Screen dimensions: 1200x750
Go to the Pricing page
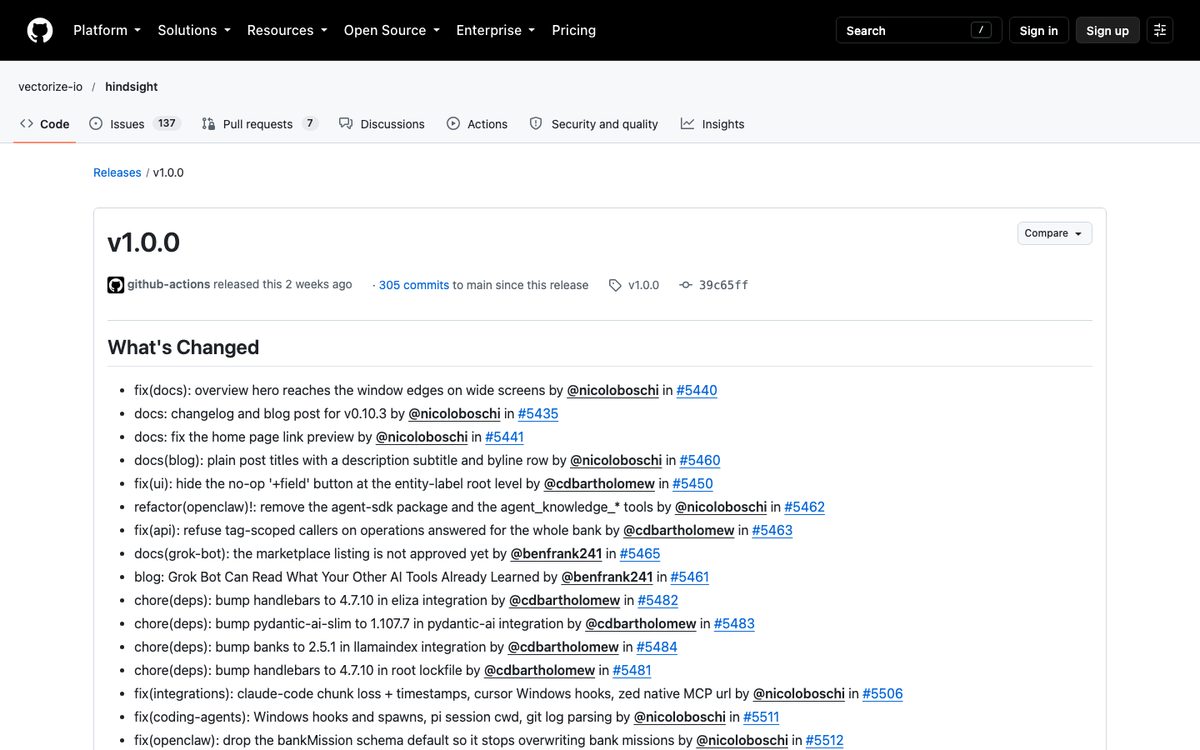coord(574,30)
